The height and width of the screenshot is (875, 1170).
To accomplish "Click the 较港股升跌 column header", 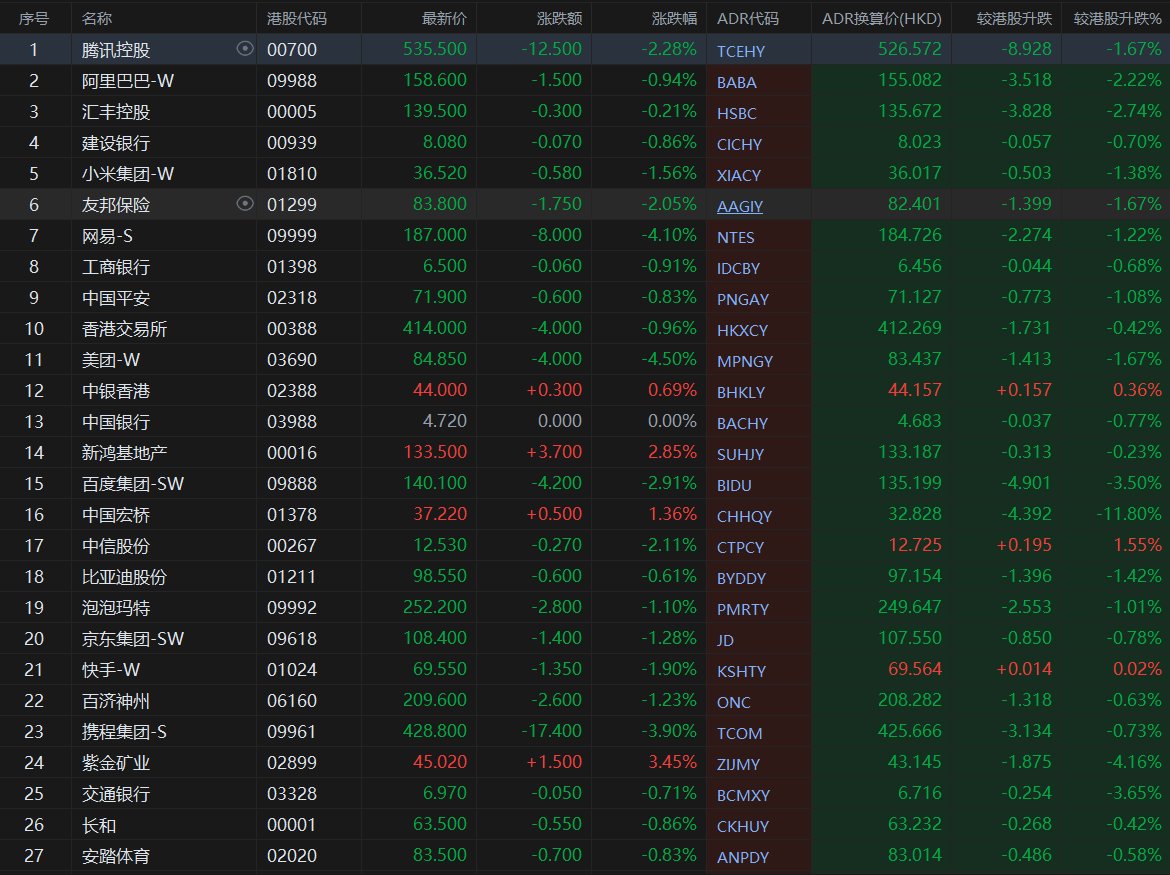I will 1015,18.
